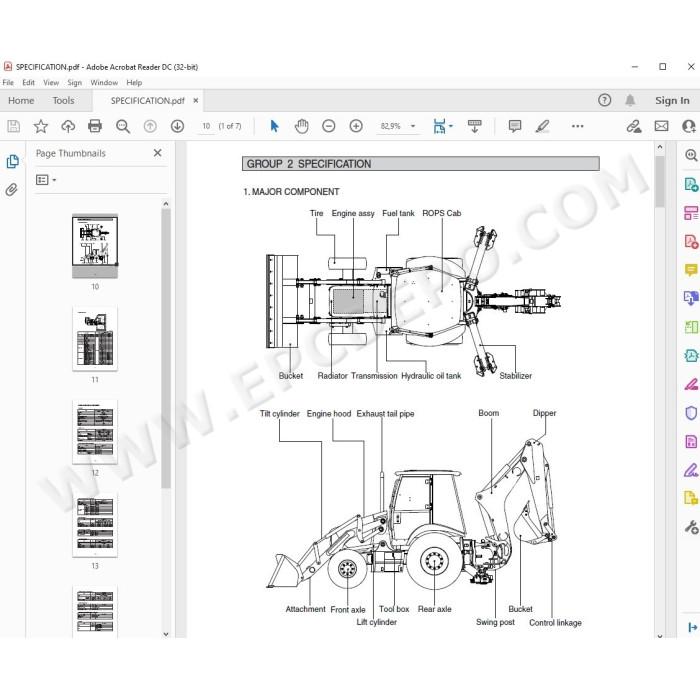The width and height of the screenshot is (700, 700).
Task: Open the Comment tool in right pane
Action: coord(691,270)
